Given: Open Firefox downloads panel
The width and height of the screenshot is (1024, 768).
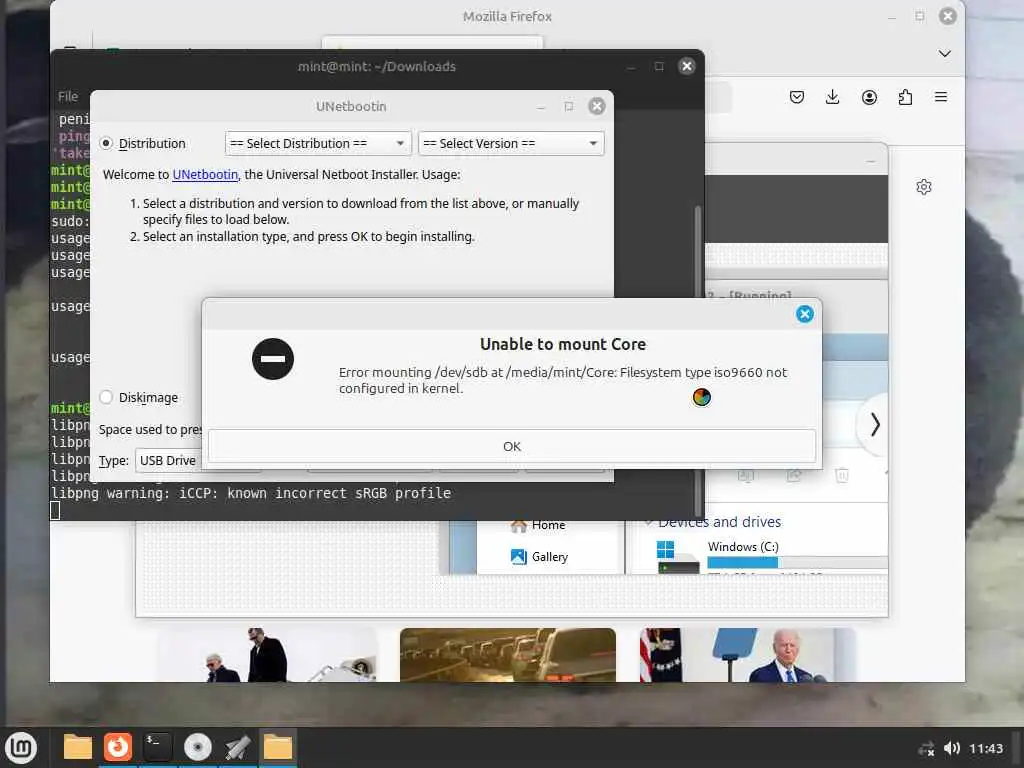Looking at the screenshot, I should [833, 97].
